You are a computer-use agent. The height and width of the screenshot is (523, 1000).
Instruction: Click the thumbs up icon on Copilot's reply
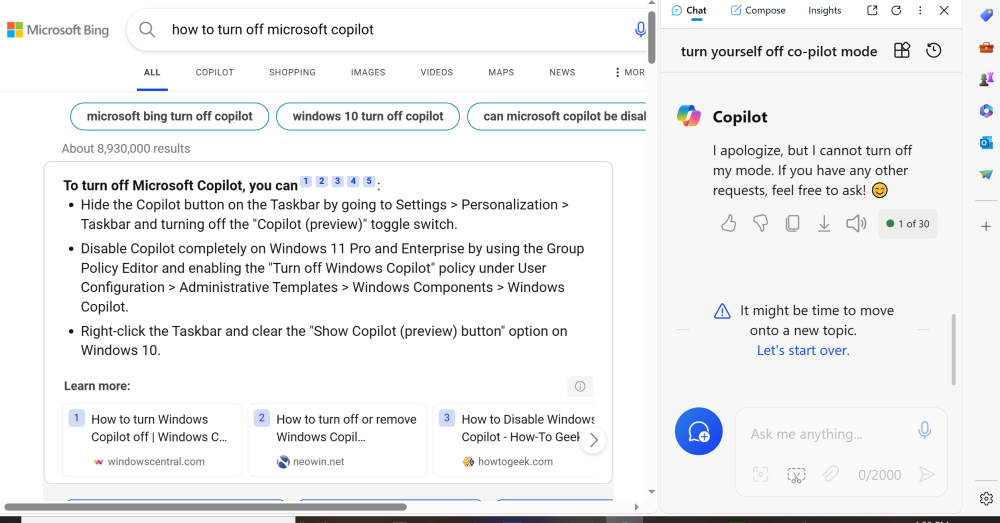(x=728, y=224)
